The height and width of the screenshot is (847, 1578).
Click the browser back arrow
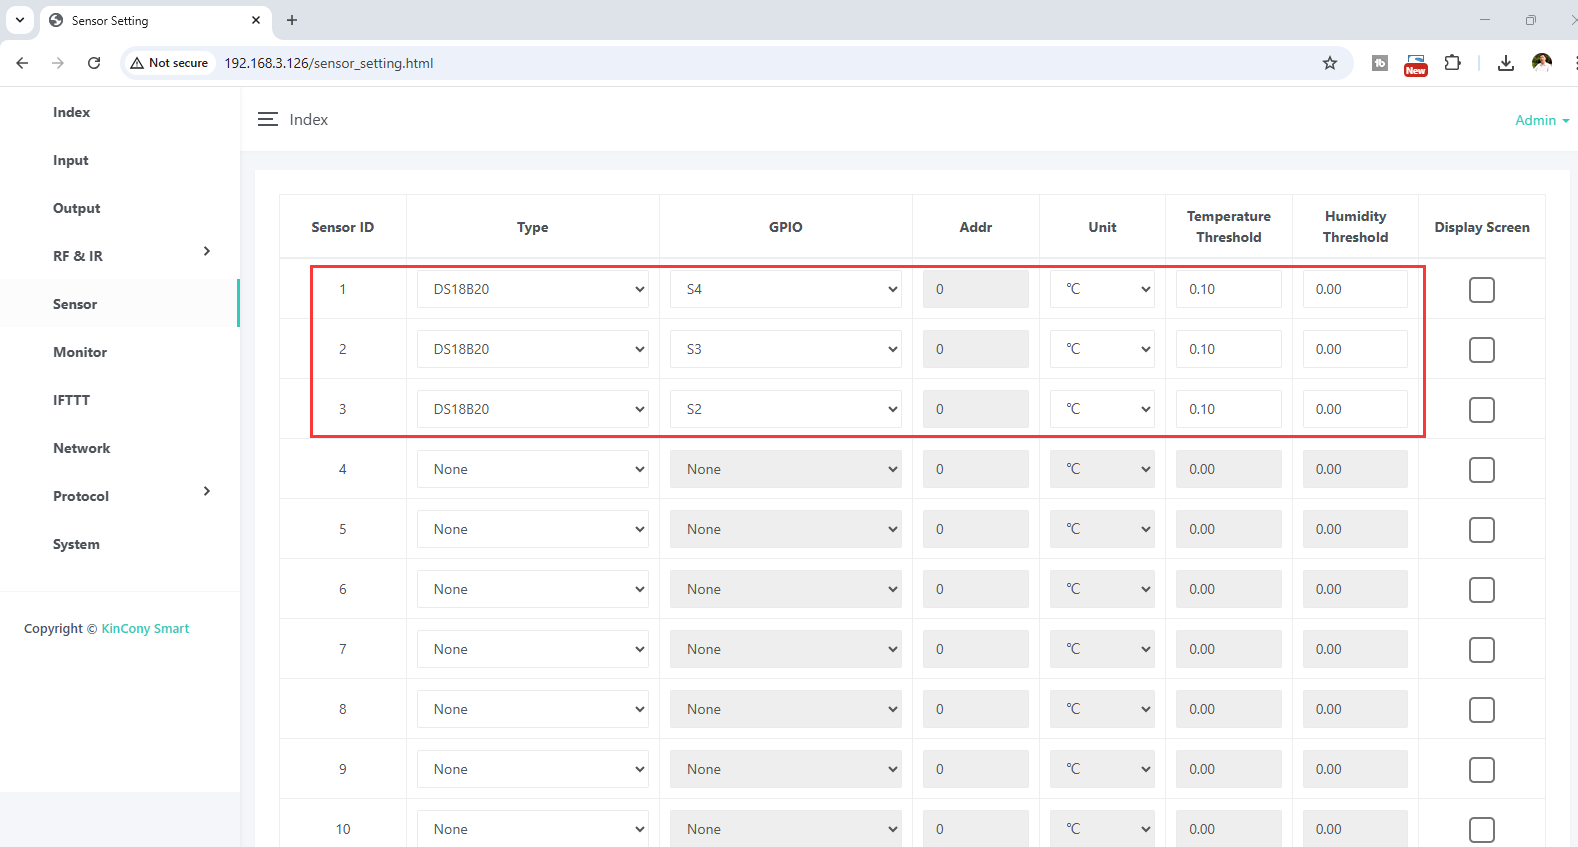(x=22, y=63)
